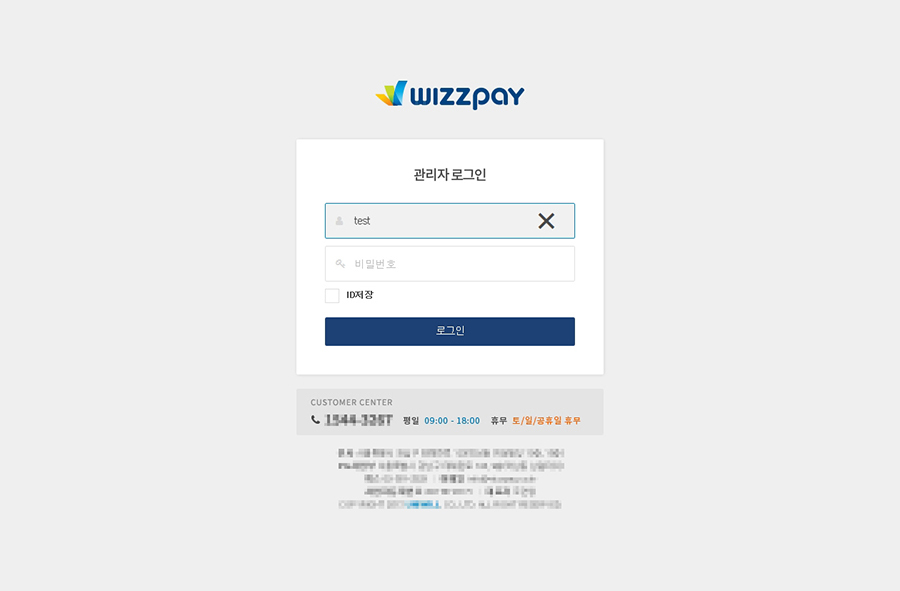Click the customer center phone number
The height and width of the screenshot is (591, 900).
point(359,420)
